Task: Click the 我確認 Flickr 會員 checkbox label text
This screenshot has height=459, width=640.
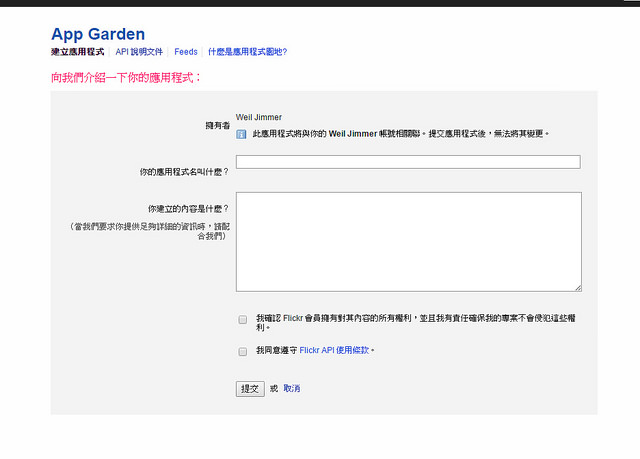Action: tap(400, 317)
